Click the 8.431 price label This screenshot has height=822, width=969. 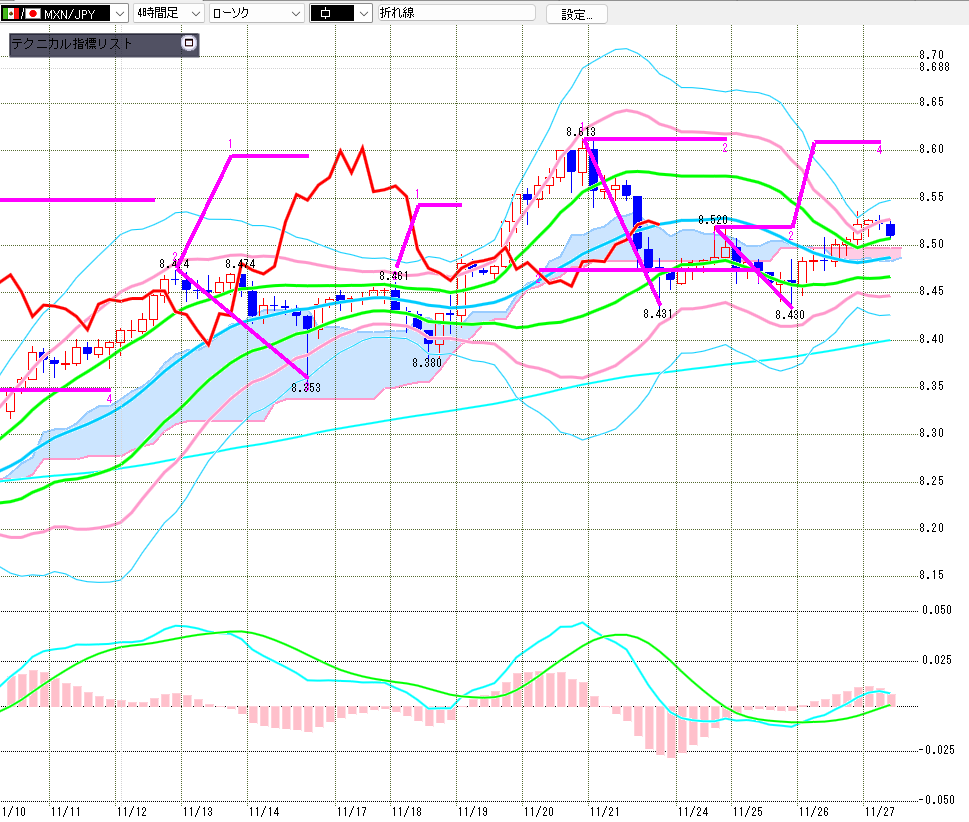point(658,314)
